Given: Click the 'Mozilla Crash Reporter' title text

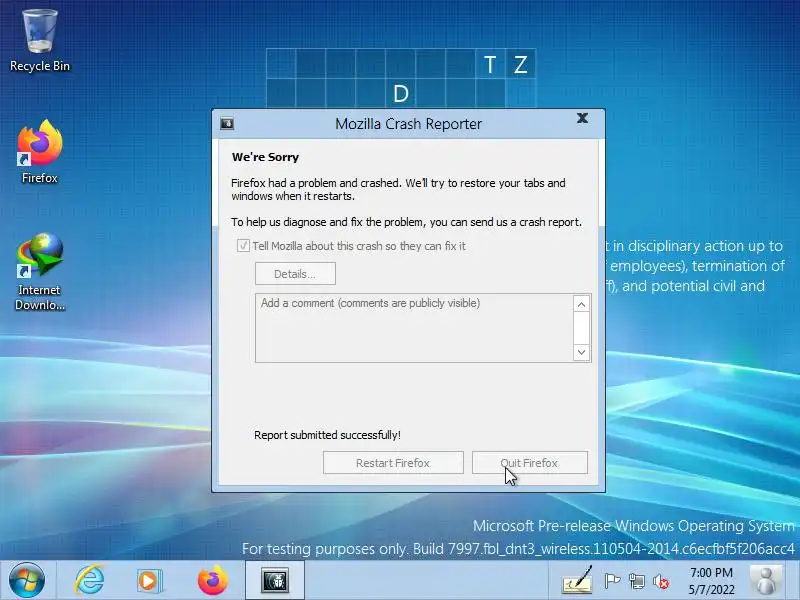Looking at the screenshot, I should (408, 124).
